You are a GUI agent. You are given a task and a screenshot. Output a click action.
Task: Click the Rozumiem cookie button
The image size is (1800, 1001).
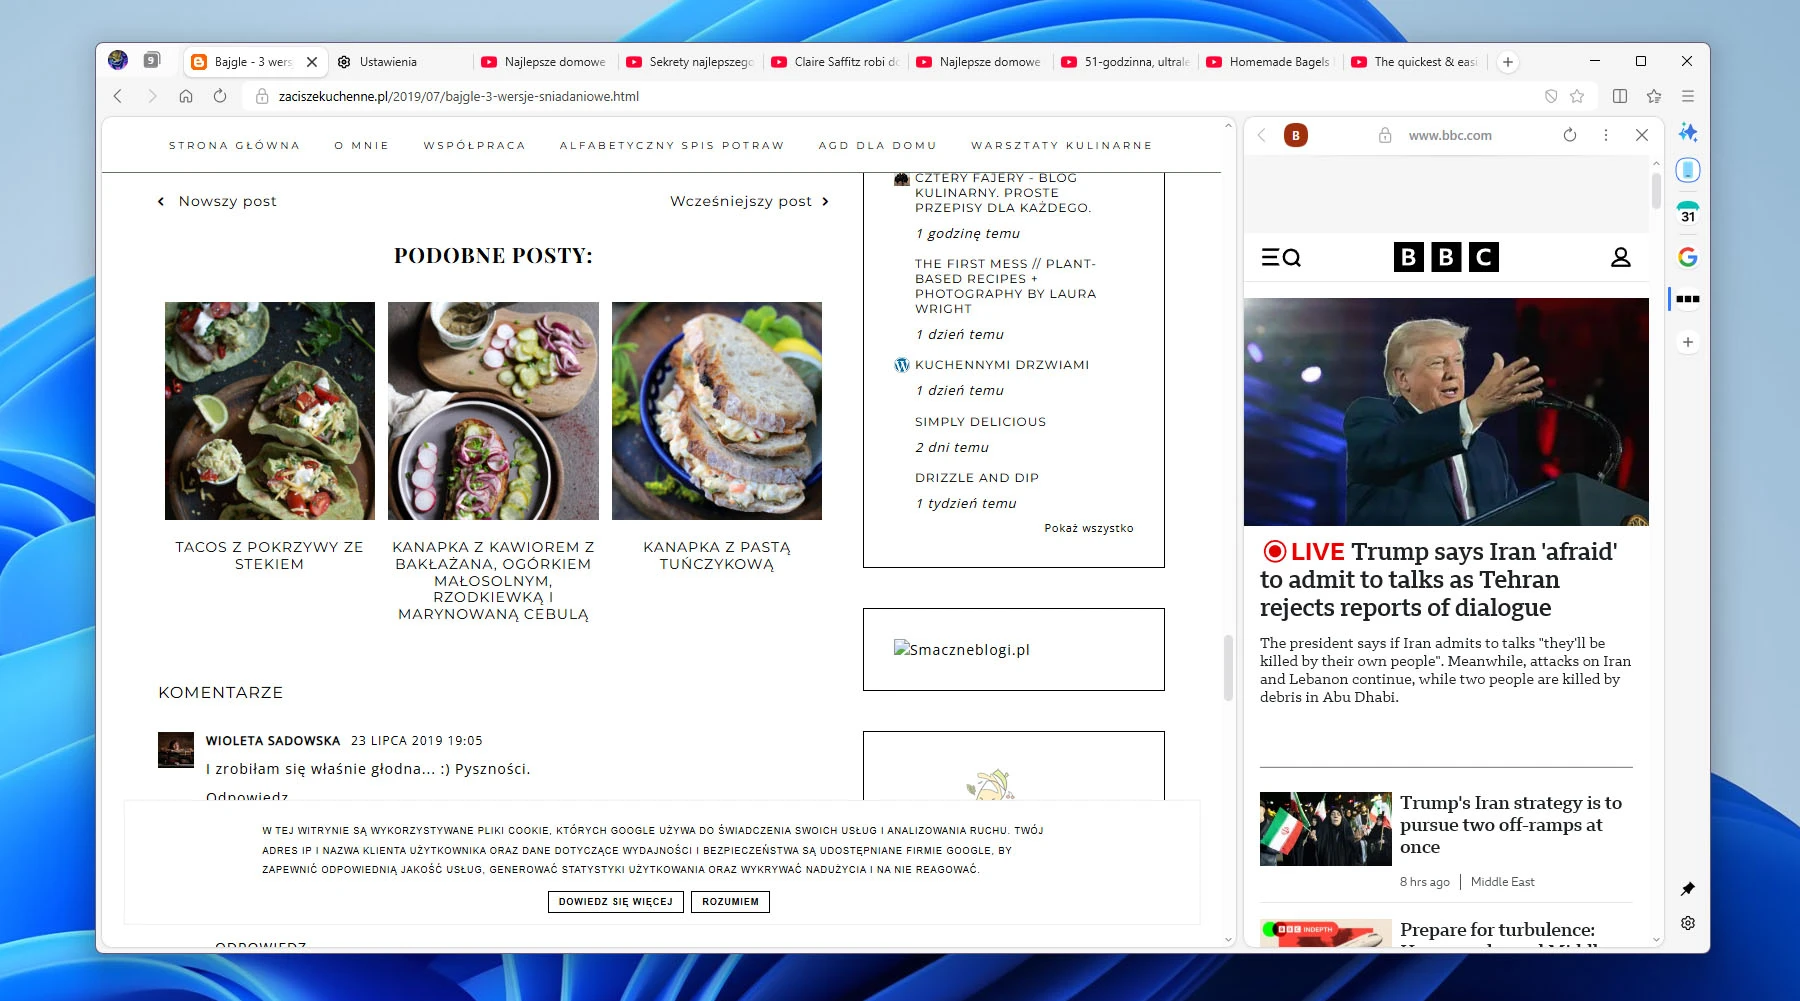pos(730,902)
